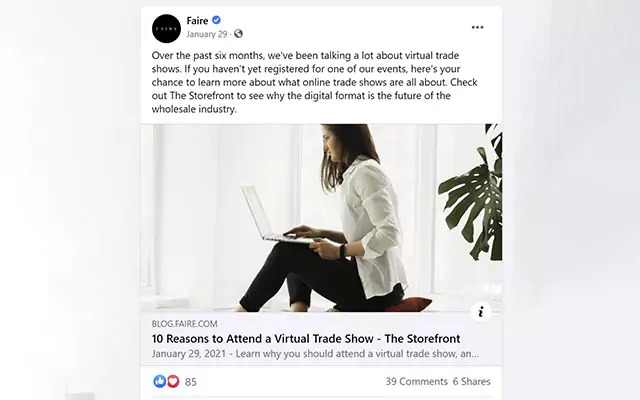The height and width of the screenshot is (400, 640).
Task: Click the Faire profile picture
Action: coord(166,29)
